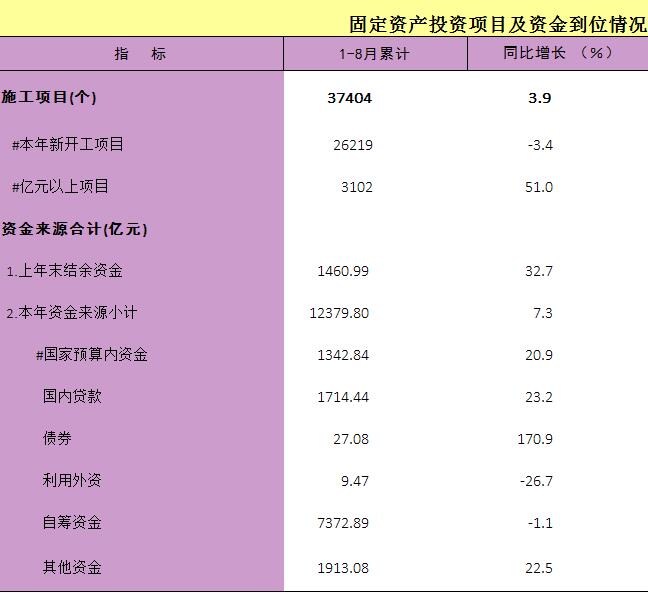The height and width of the screenshot is (594, 648).
Task: Click the 其他资金 row label
Action: click(x=72, y=567)
